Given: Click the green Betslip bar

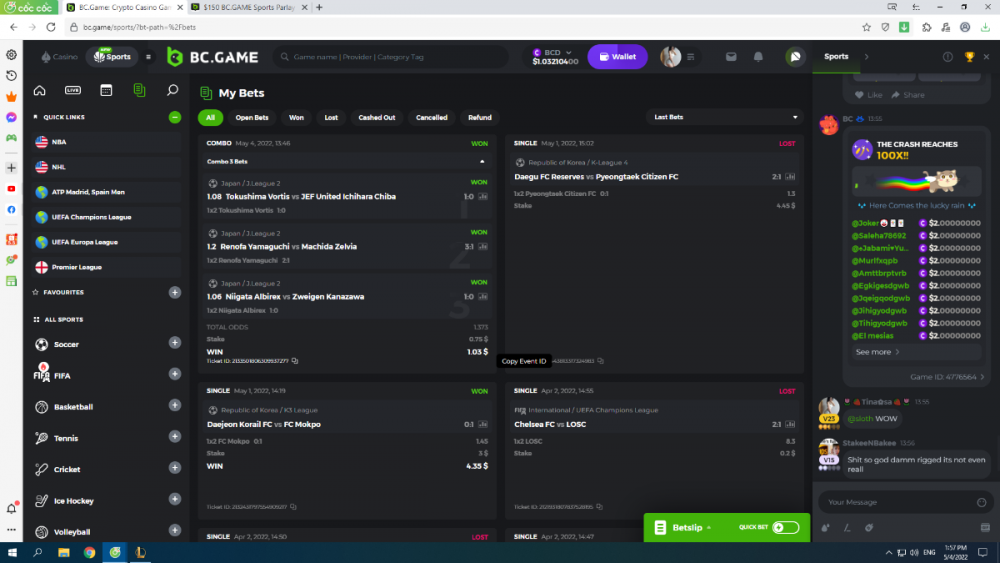Looking at the screenshot, I should (690, 527).
